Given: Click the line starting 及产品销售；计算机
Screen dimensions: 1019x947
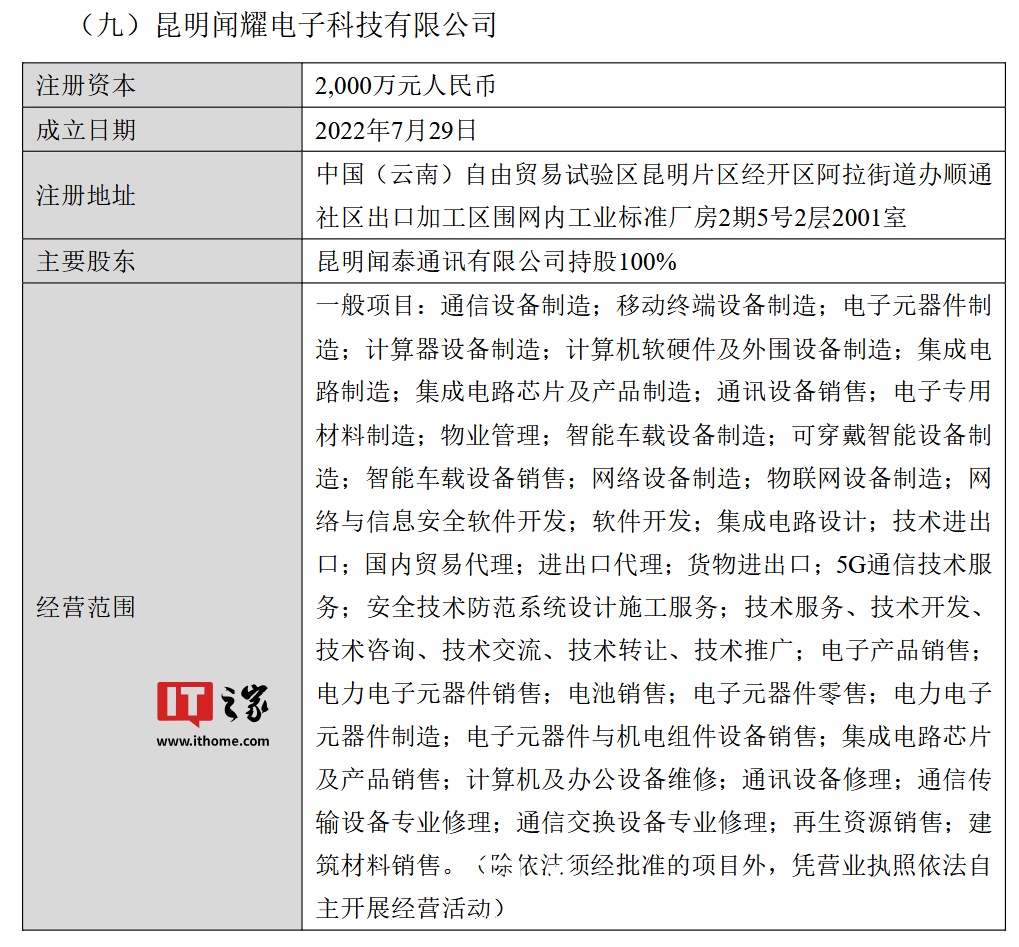Looking at the screenshot, I should pyautogui.click(x=654, y=779).
